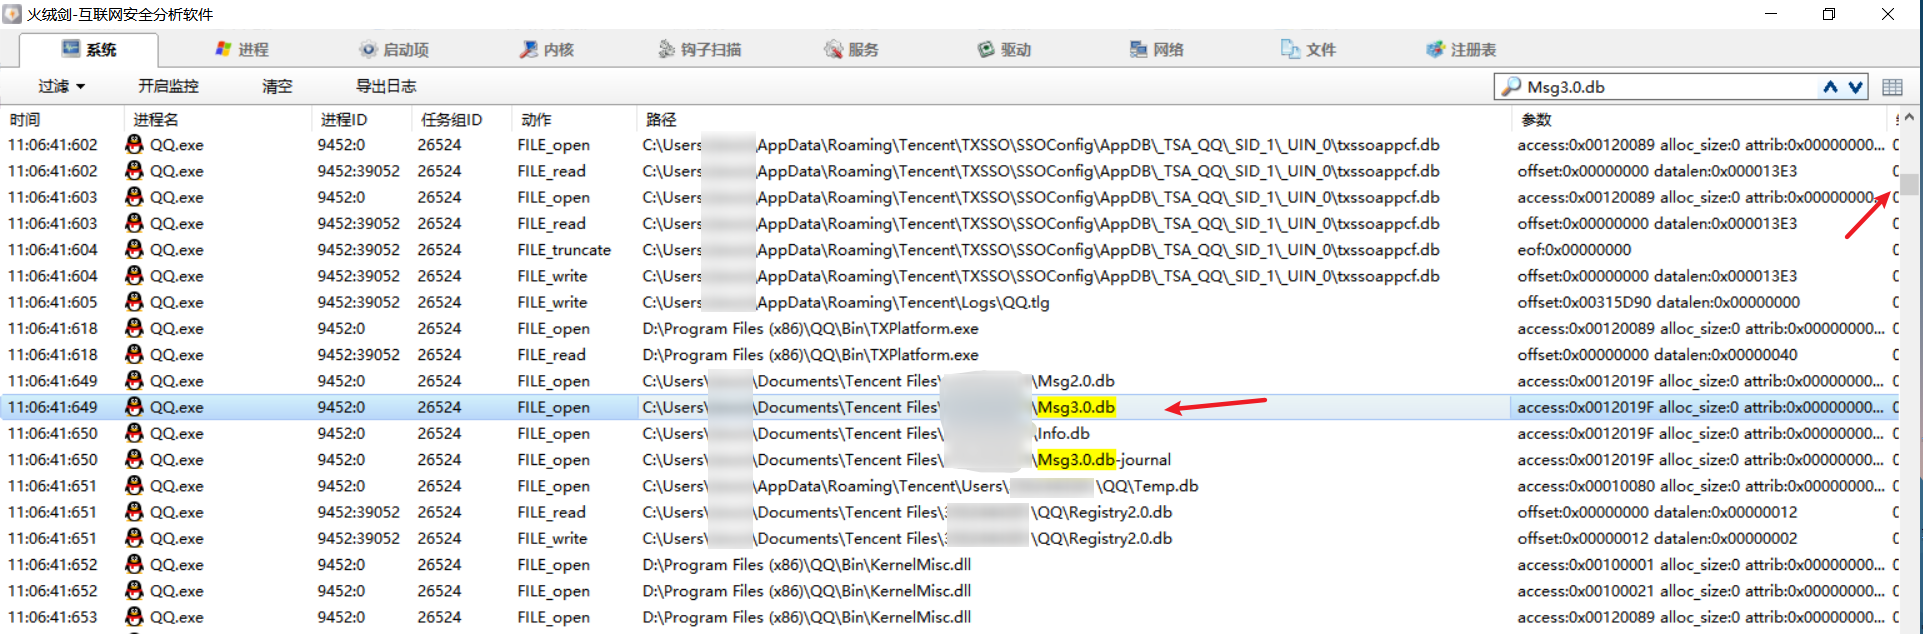Click the search magnifier icon
The width and height of the screenshot is (1923, 634).
point(1511,87)
